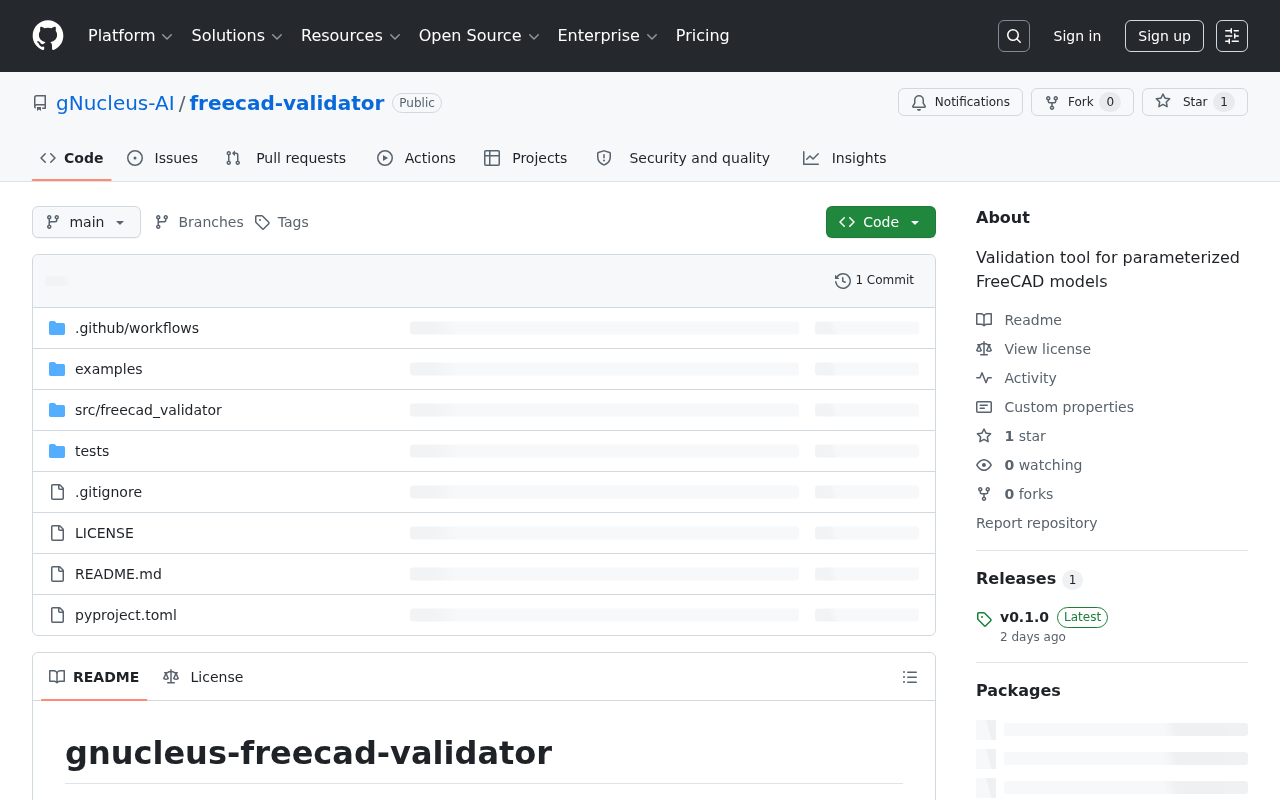The image size is (1280, 800).
Task: Click the examples folder icon
Action: 57,369
